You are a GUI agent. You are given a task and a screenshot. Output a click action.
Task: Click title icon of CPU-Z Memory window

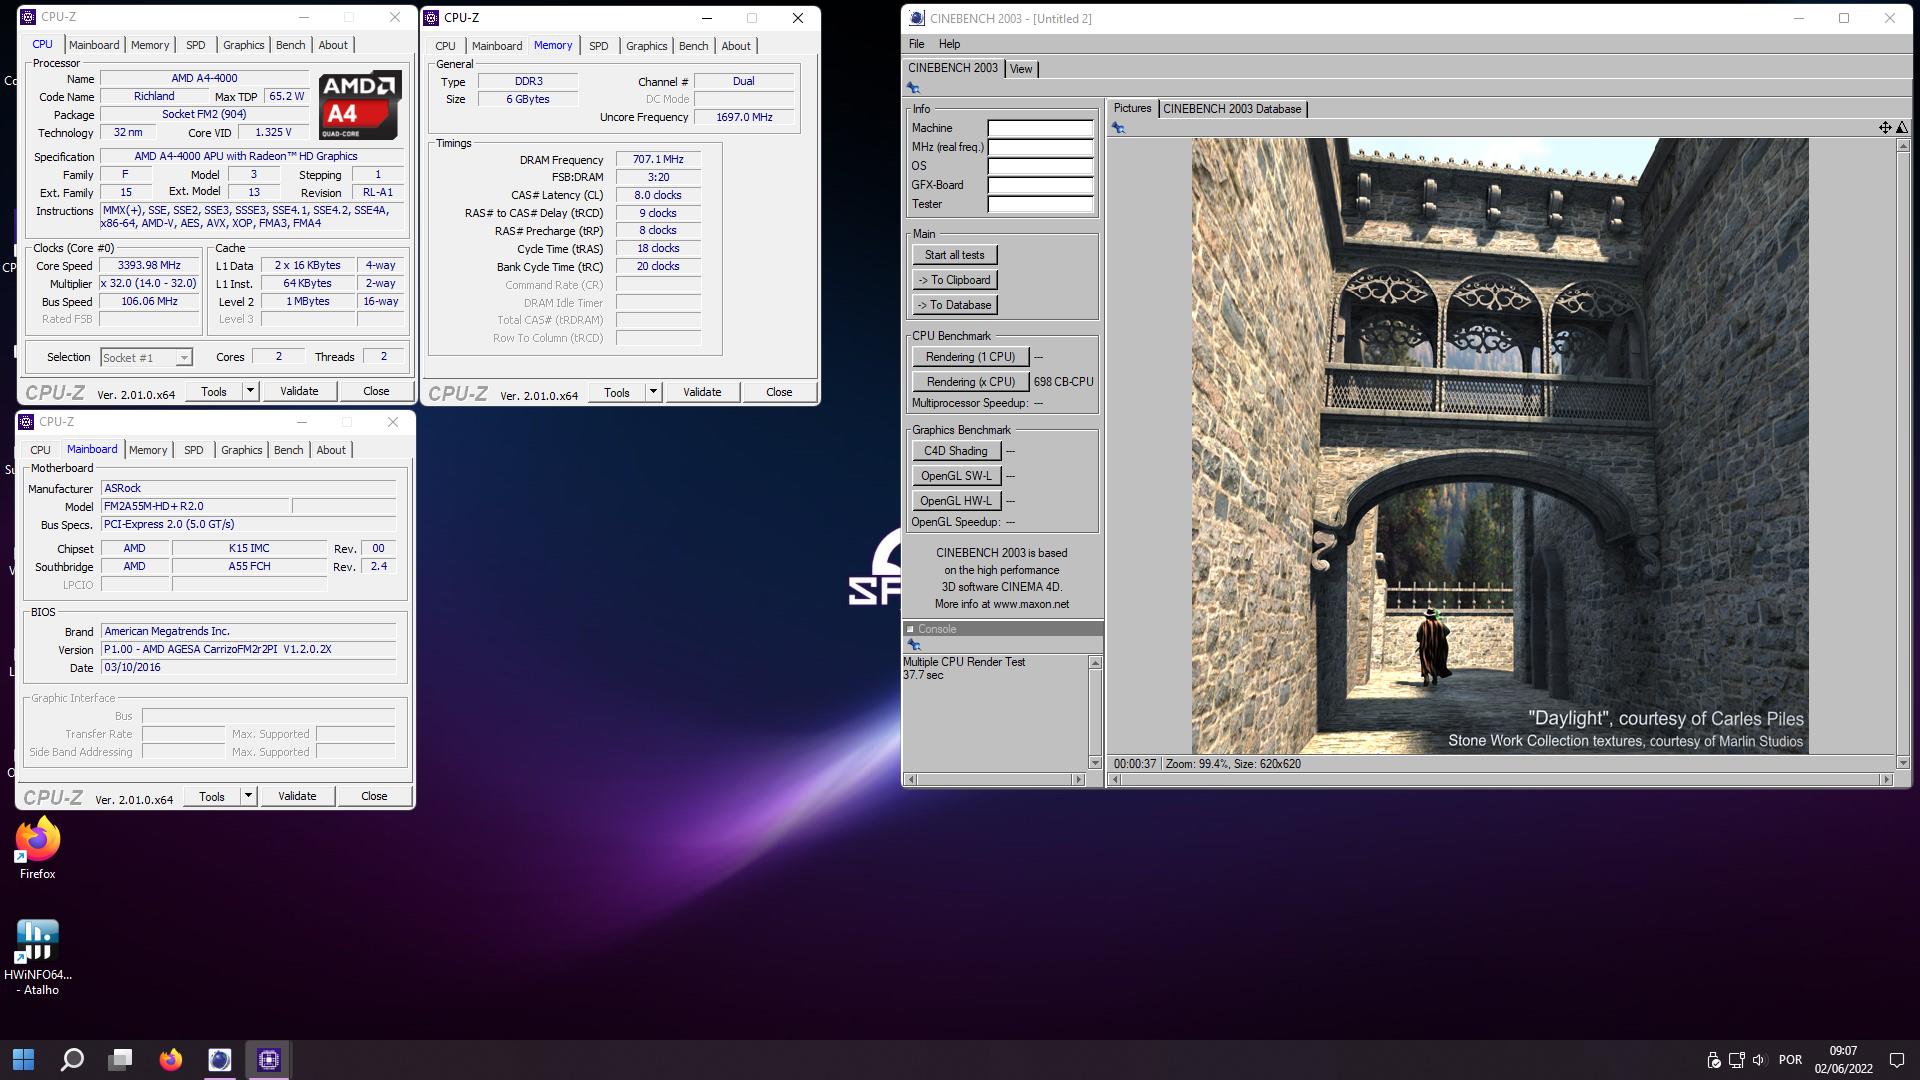point(431,17)
